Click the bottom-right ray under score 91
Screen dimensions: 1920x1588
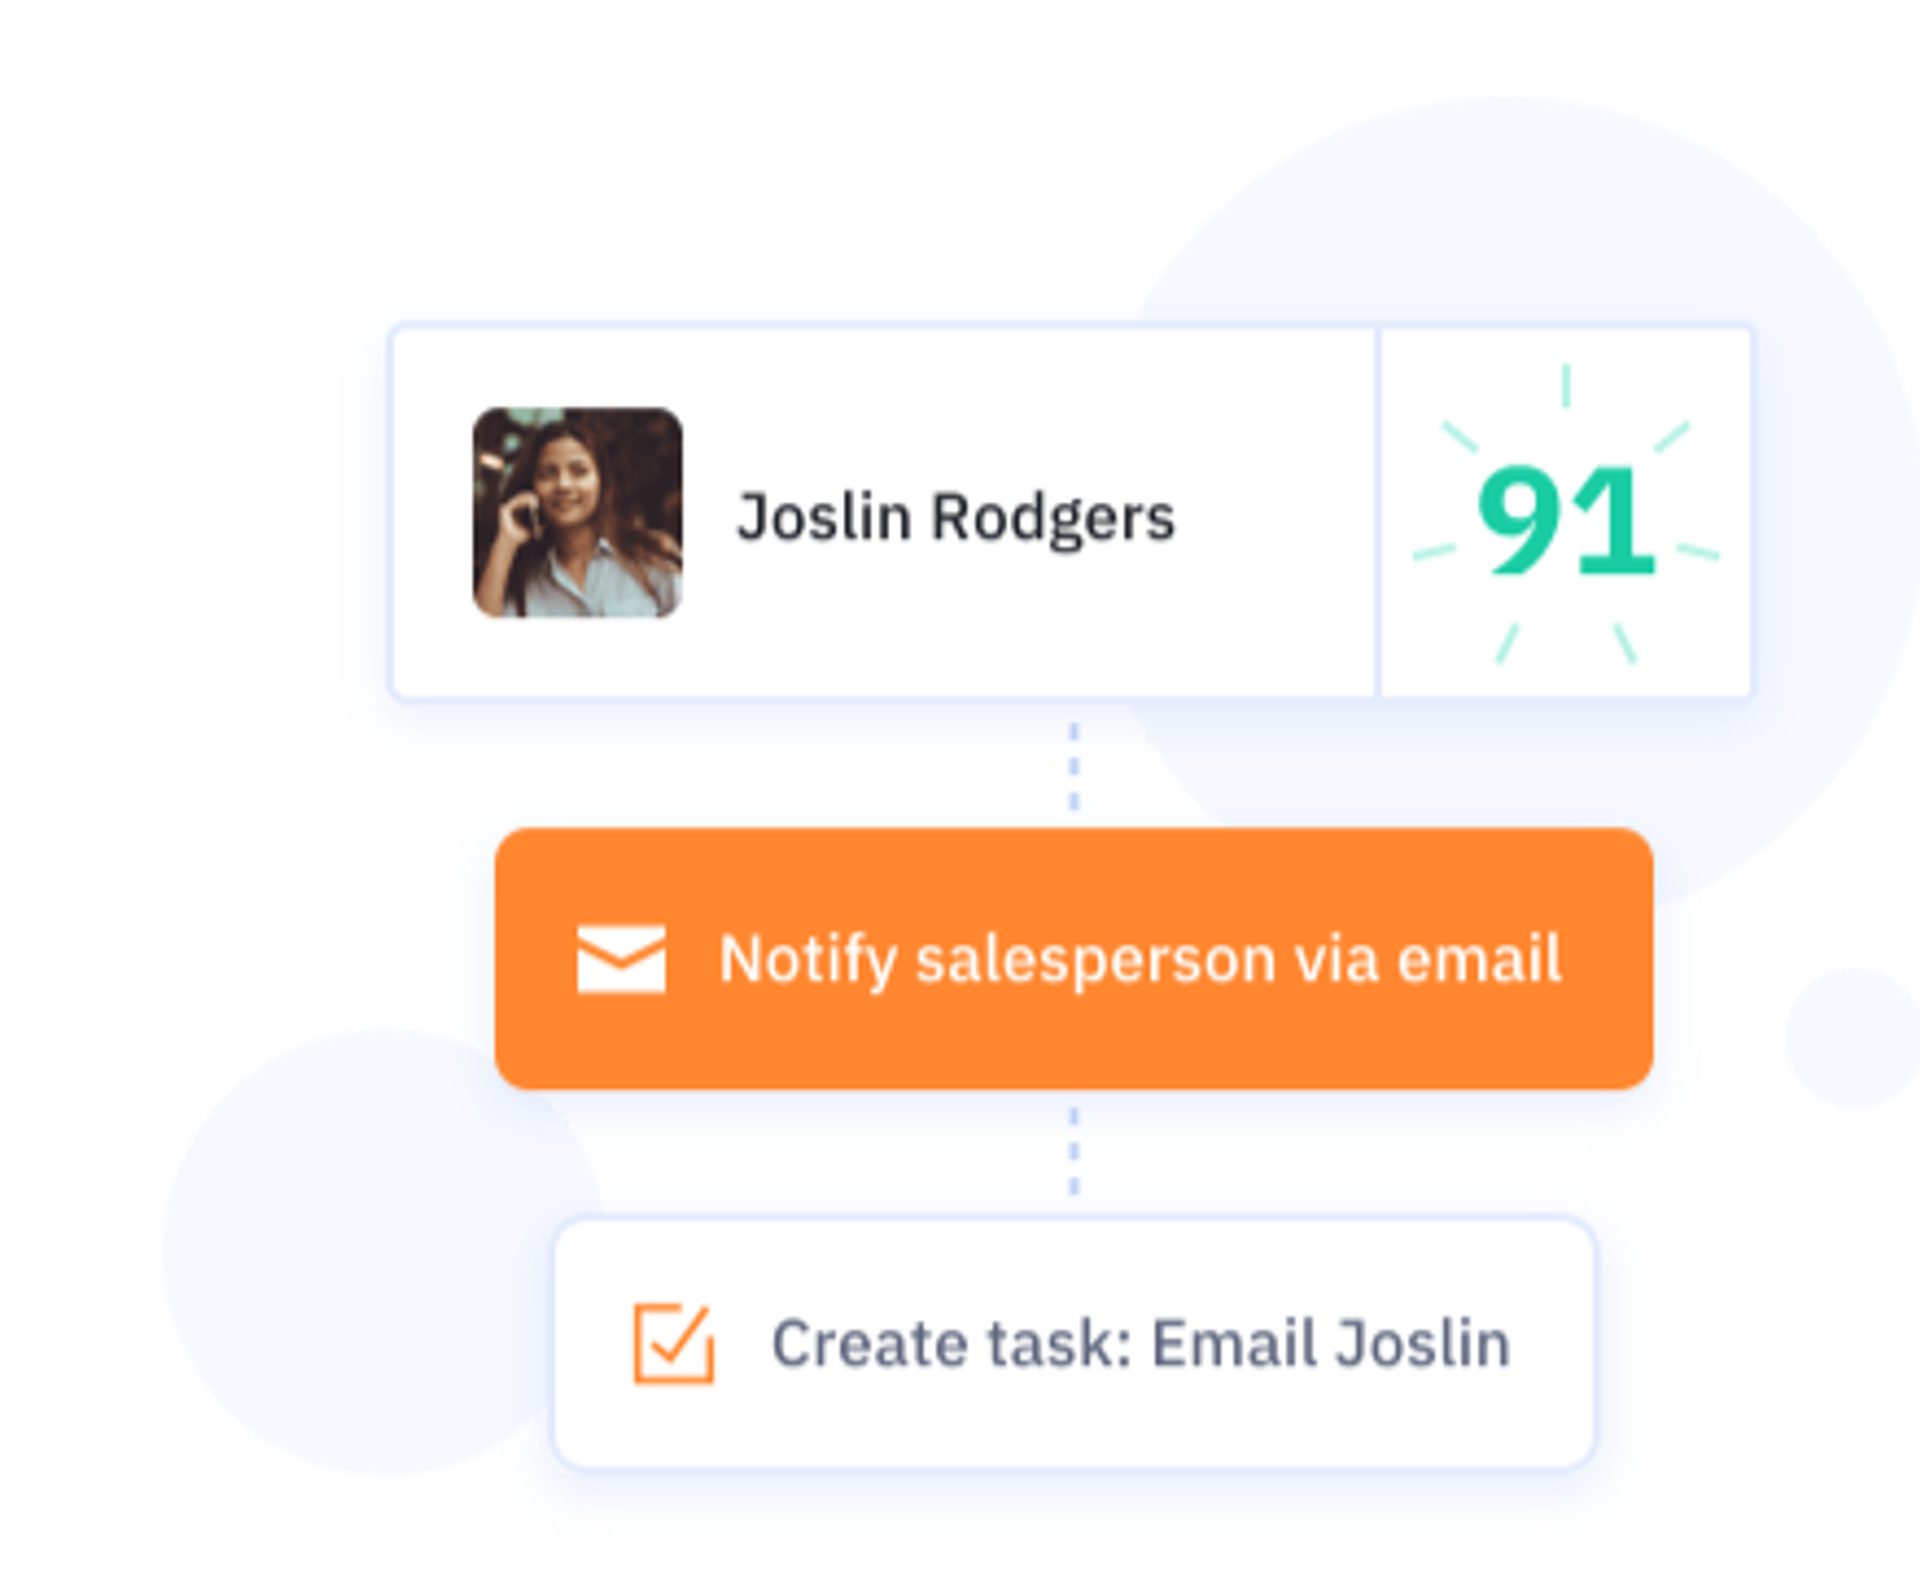coord(1625,643)
